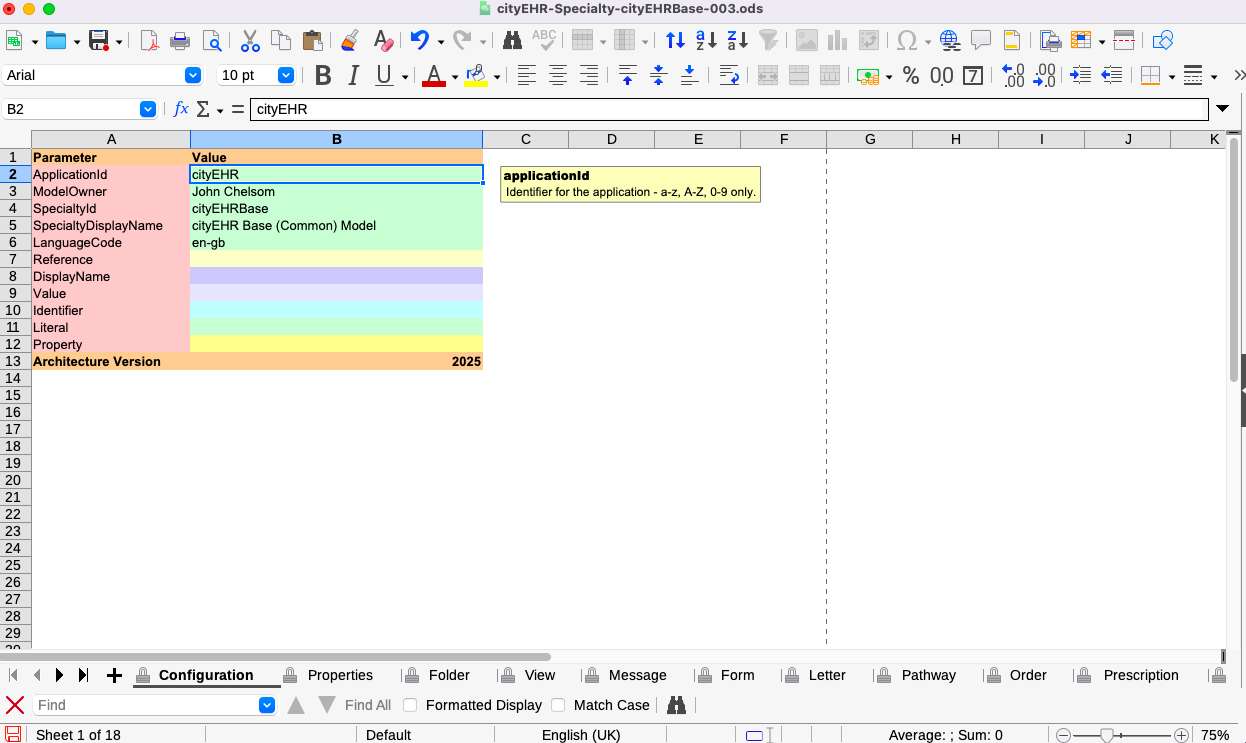The image size is (1246, 743).
Task: Align cell content to top
Action: [627, 75]
